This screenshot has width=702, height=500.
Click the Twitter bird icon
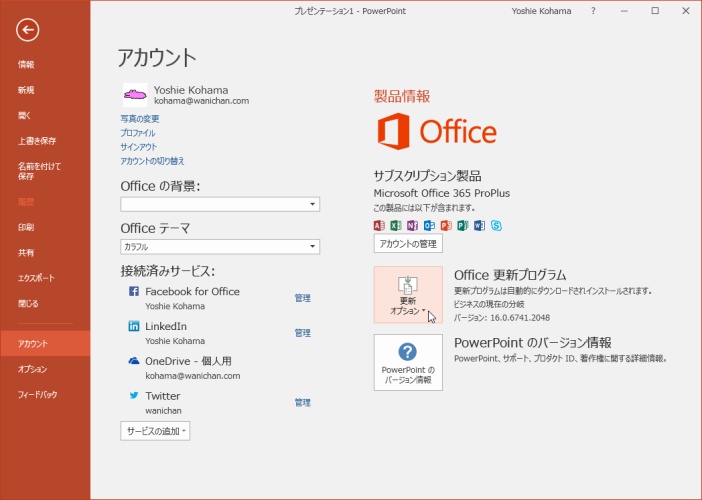point(133,395)
